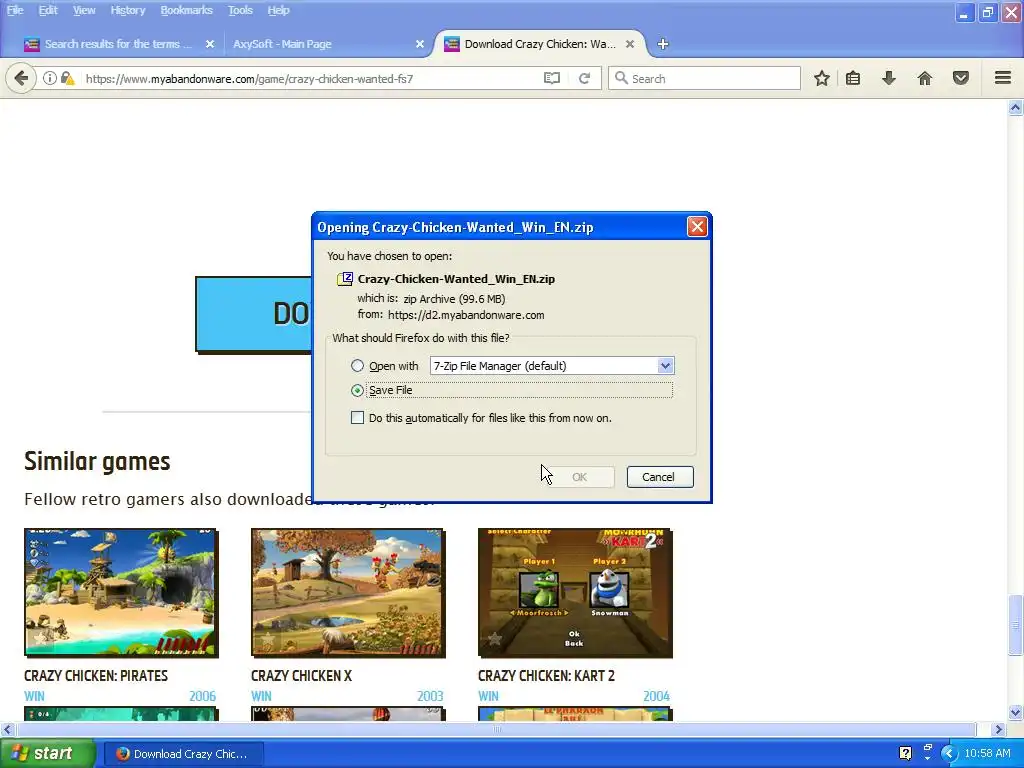Open Crazy Chicken: Kart 2 link
This screenshot has height=768, width=1024.
click(x=546, y=675)
